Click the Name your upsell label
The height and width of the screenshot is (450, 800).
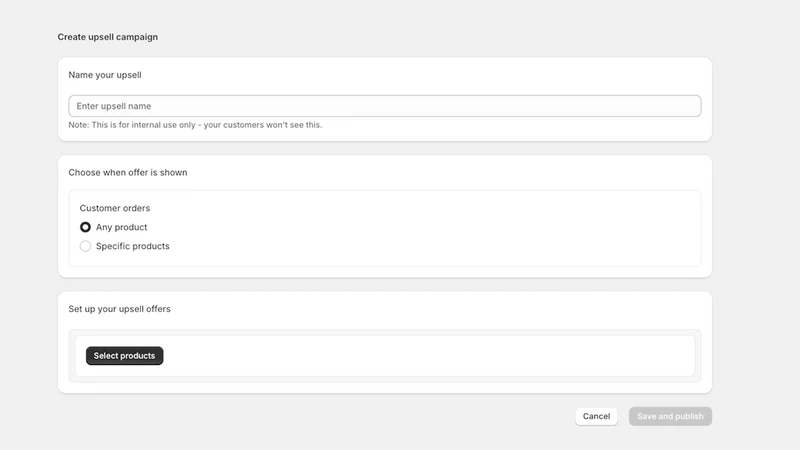(105, 75)
